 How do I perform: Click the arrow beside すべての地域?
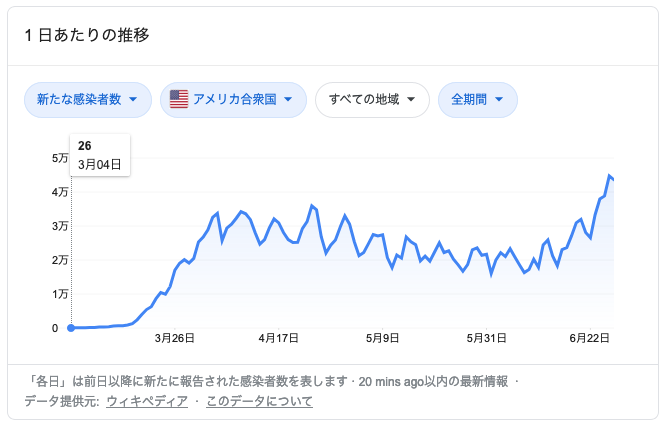(x=411, y=99)
